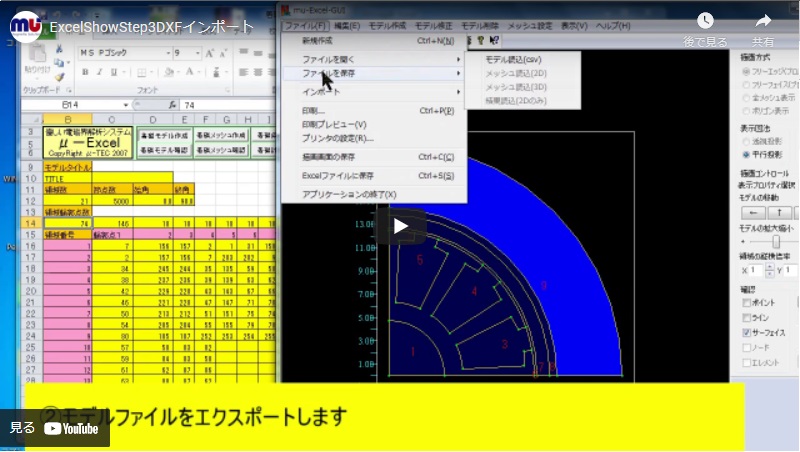The height and width of the screenshot is (452, 800).
Task: Click the decrease font size icon
Action: [223, 53]
